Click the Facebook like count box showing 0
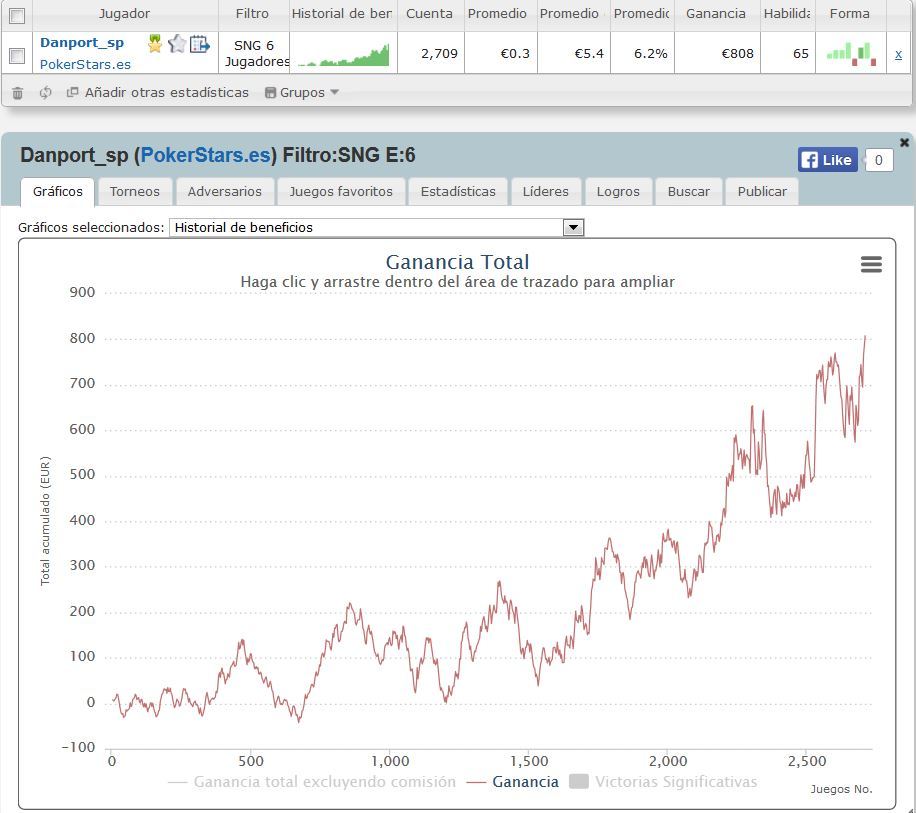916x813 pixels. (x=879, y=160)
